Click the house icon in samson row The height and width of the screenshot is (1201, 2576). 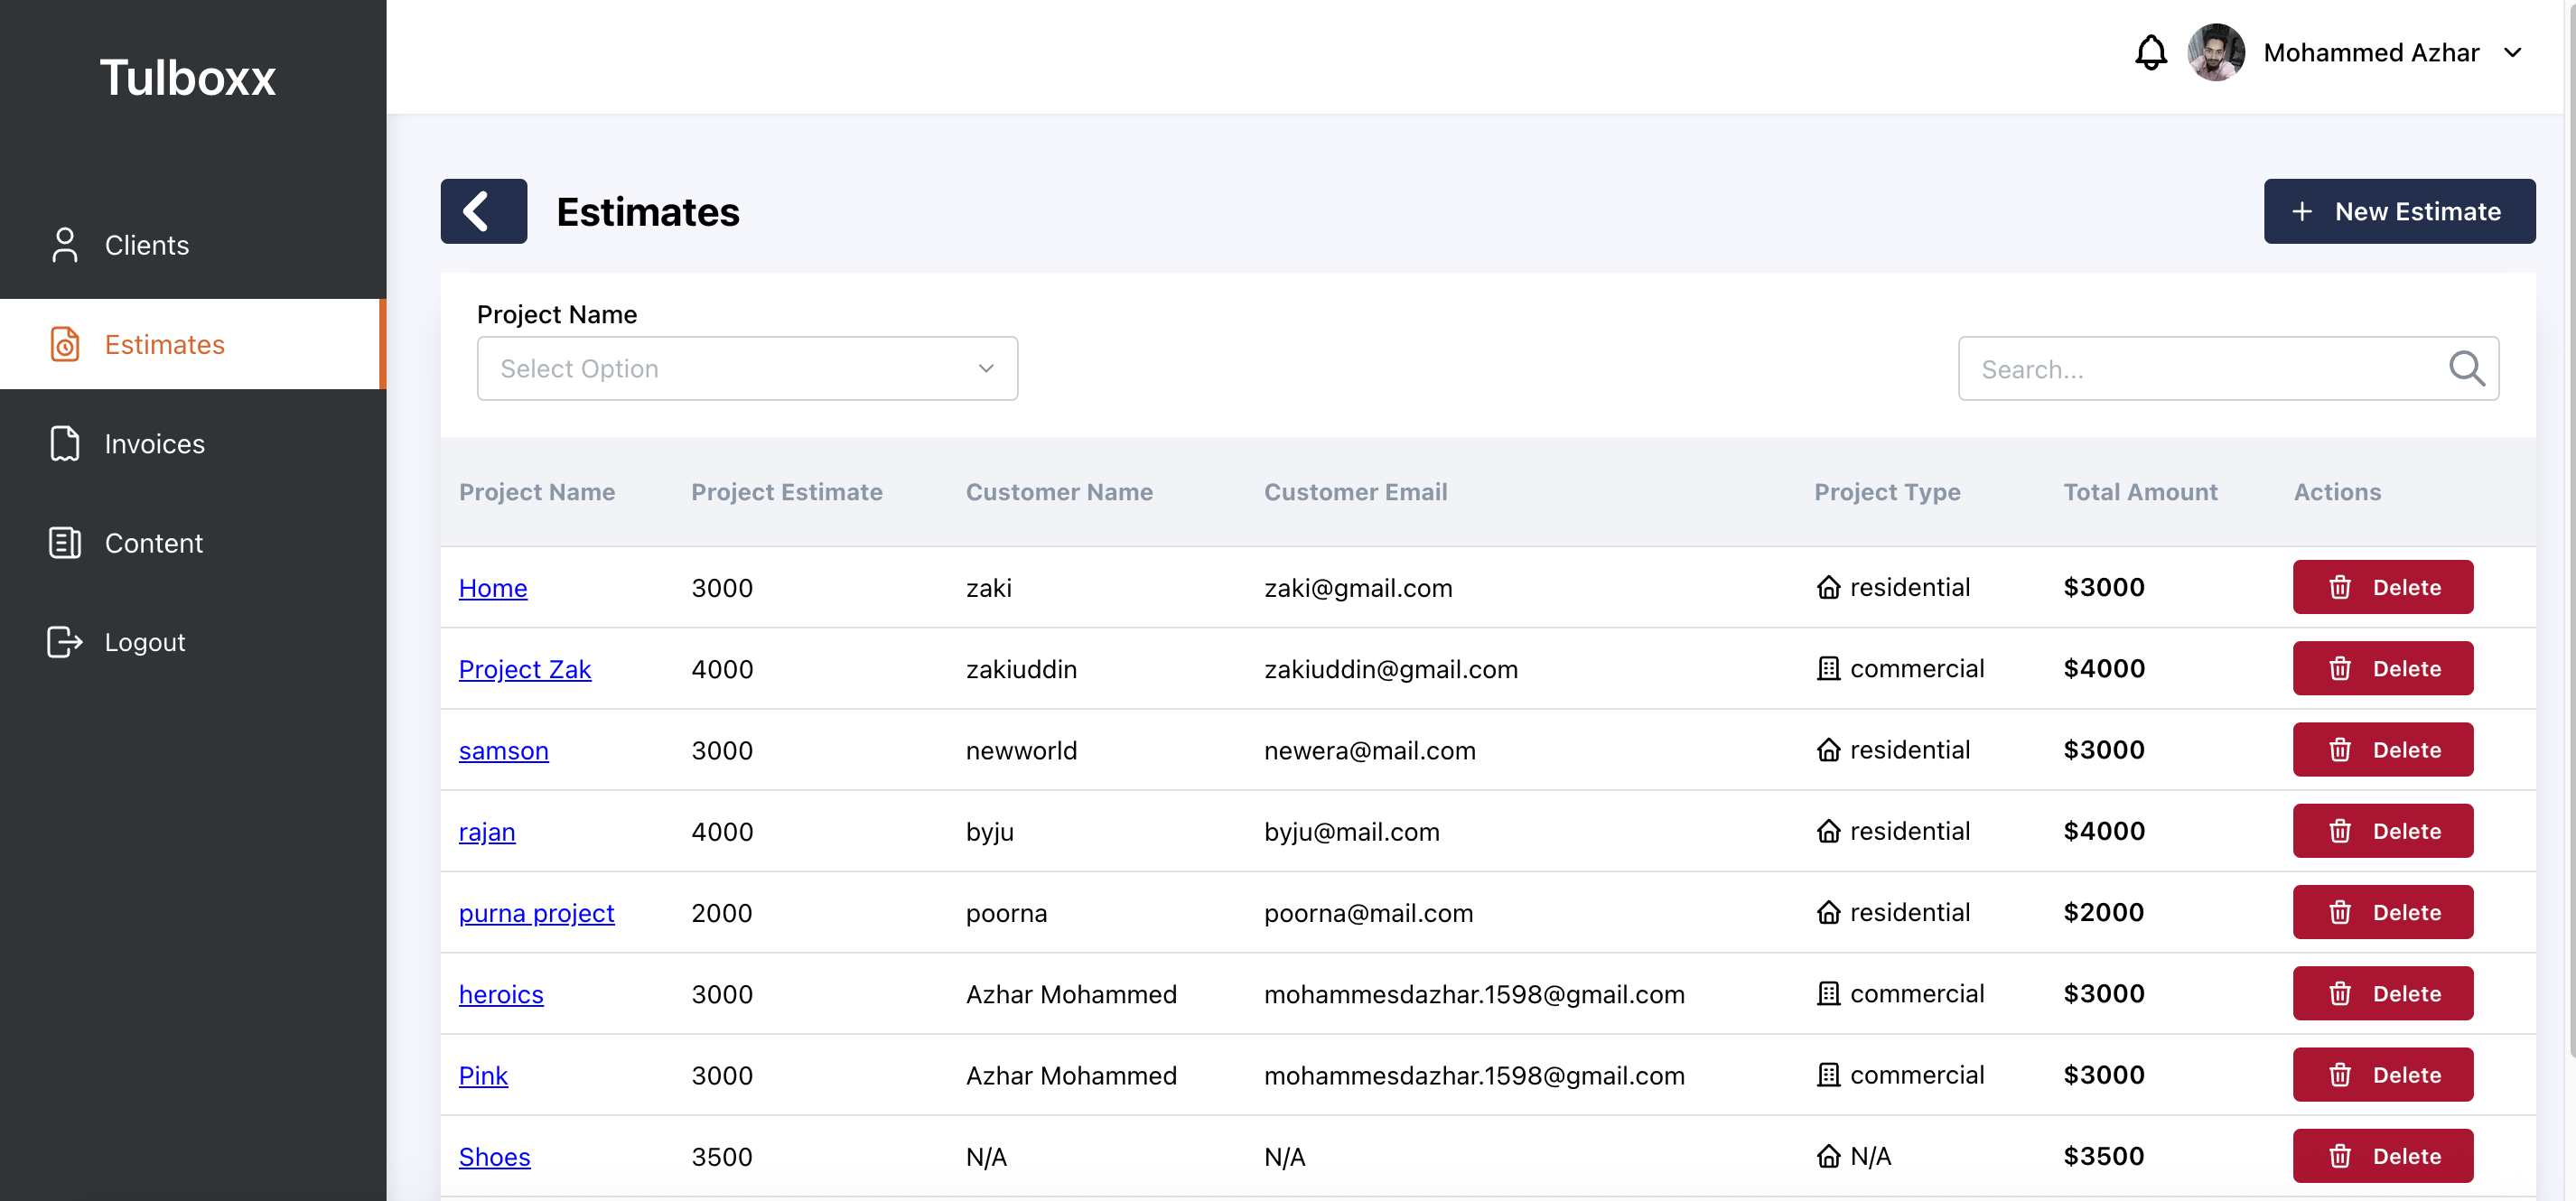1828,749
